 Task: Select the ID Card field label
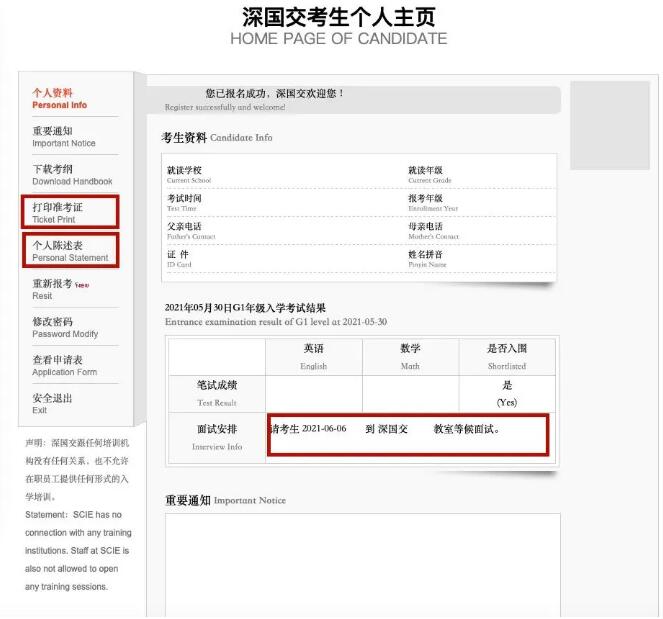pyautogui.click(x=179, y=259)
